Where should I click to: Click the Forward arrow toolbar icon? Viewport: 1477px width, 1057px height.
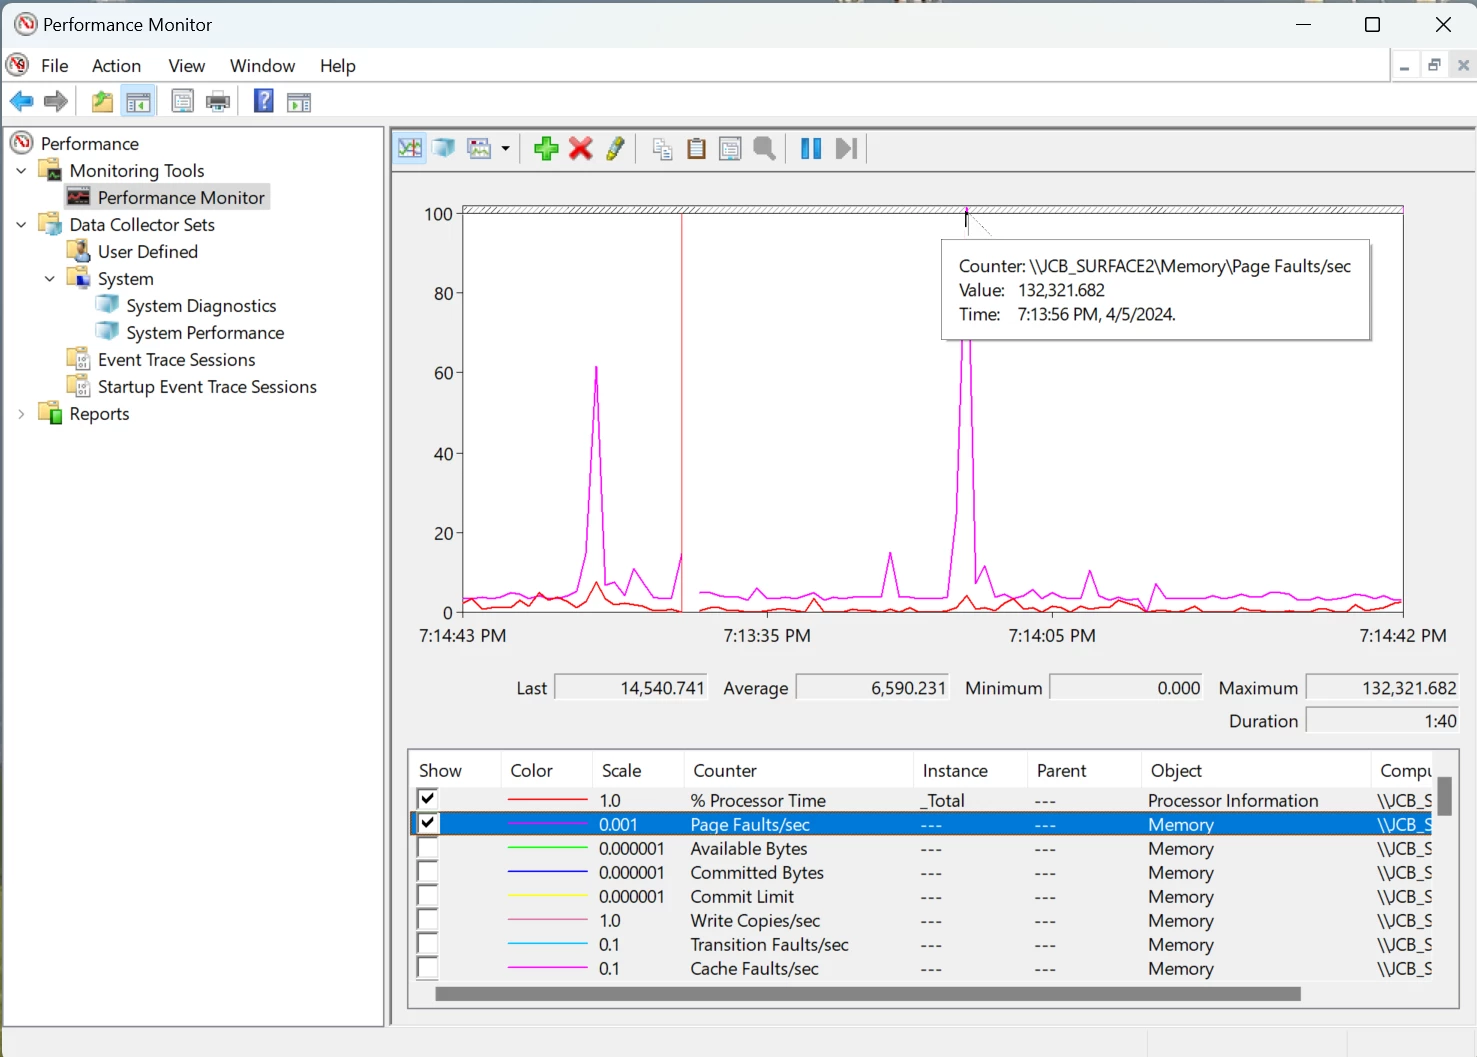pyautogui.click(x=57, y=101)
